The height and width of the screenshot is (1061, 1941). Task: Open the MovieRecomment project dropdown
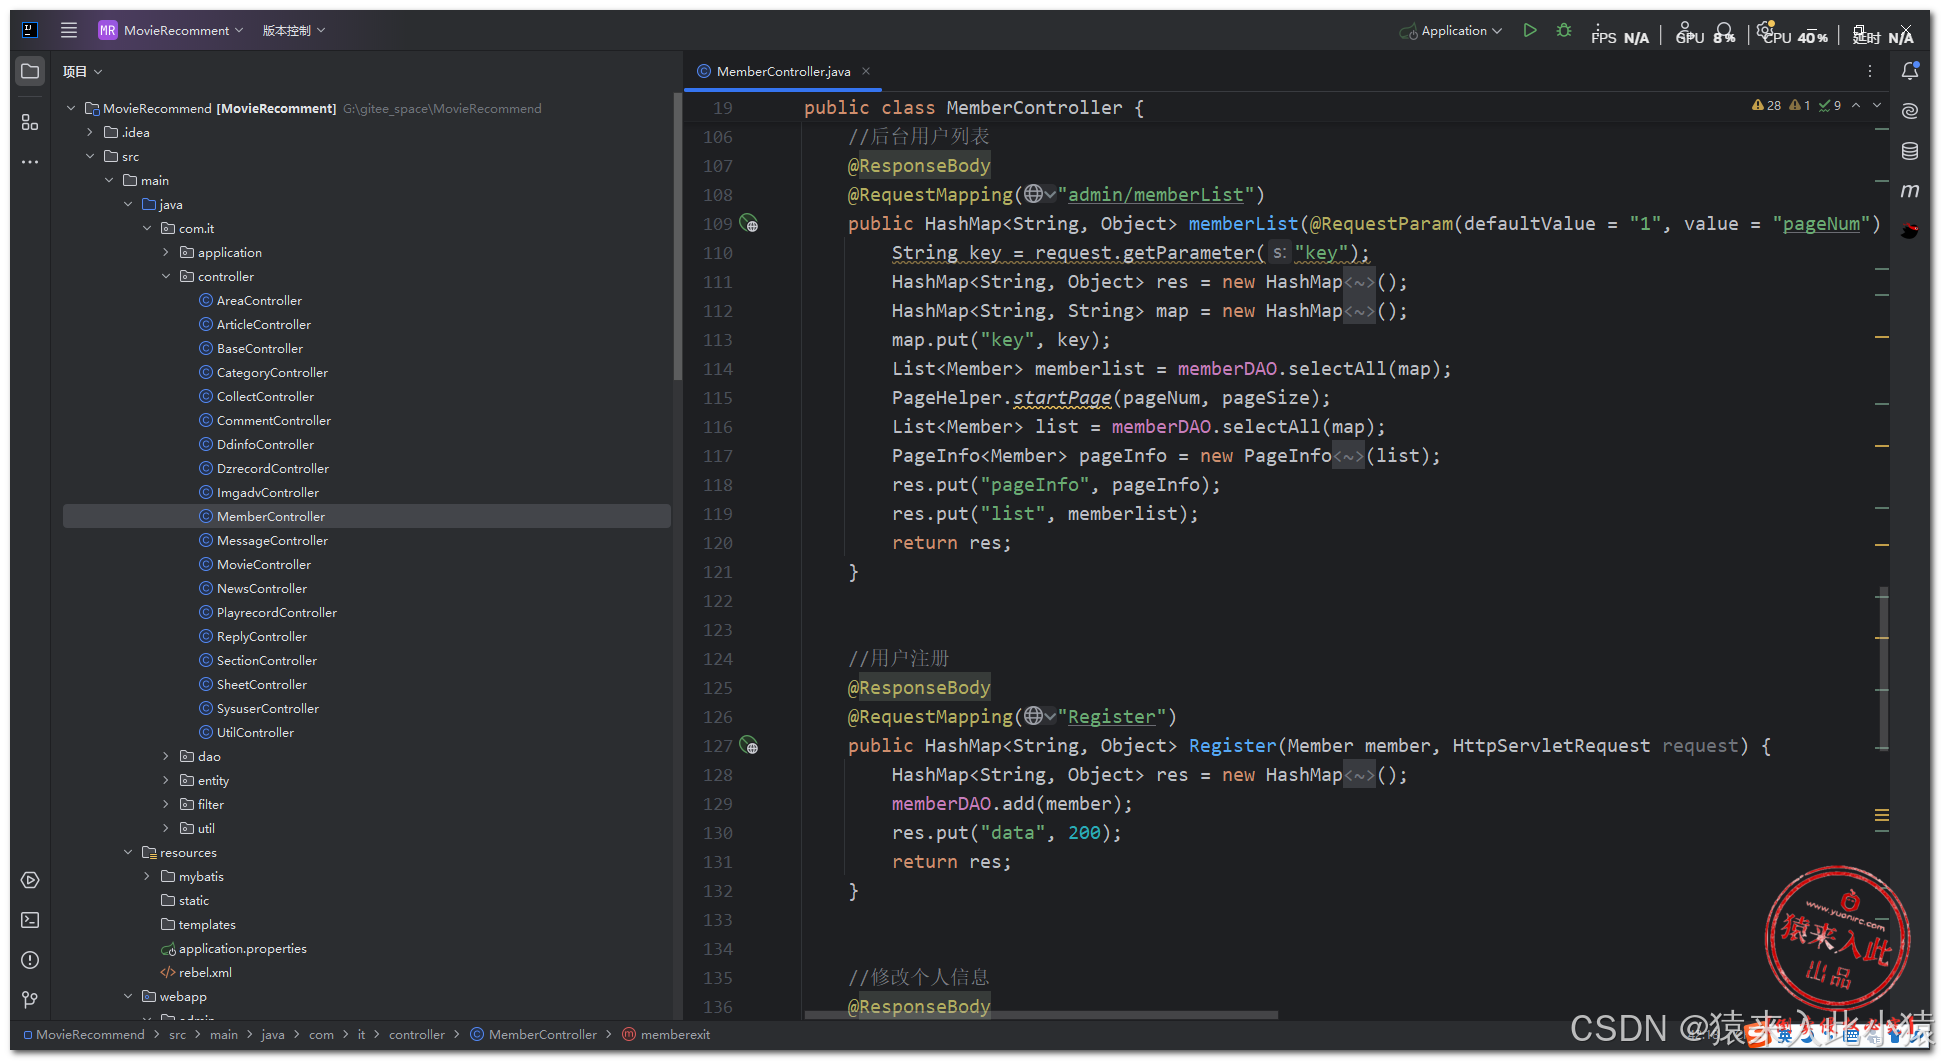click(x=171, y=30)
